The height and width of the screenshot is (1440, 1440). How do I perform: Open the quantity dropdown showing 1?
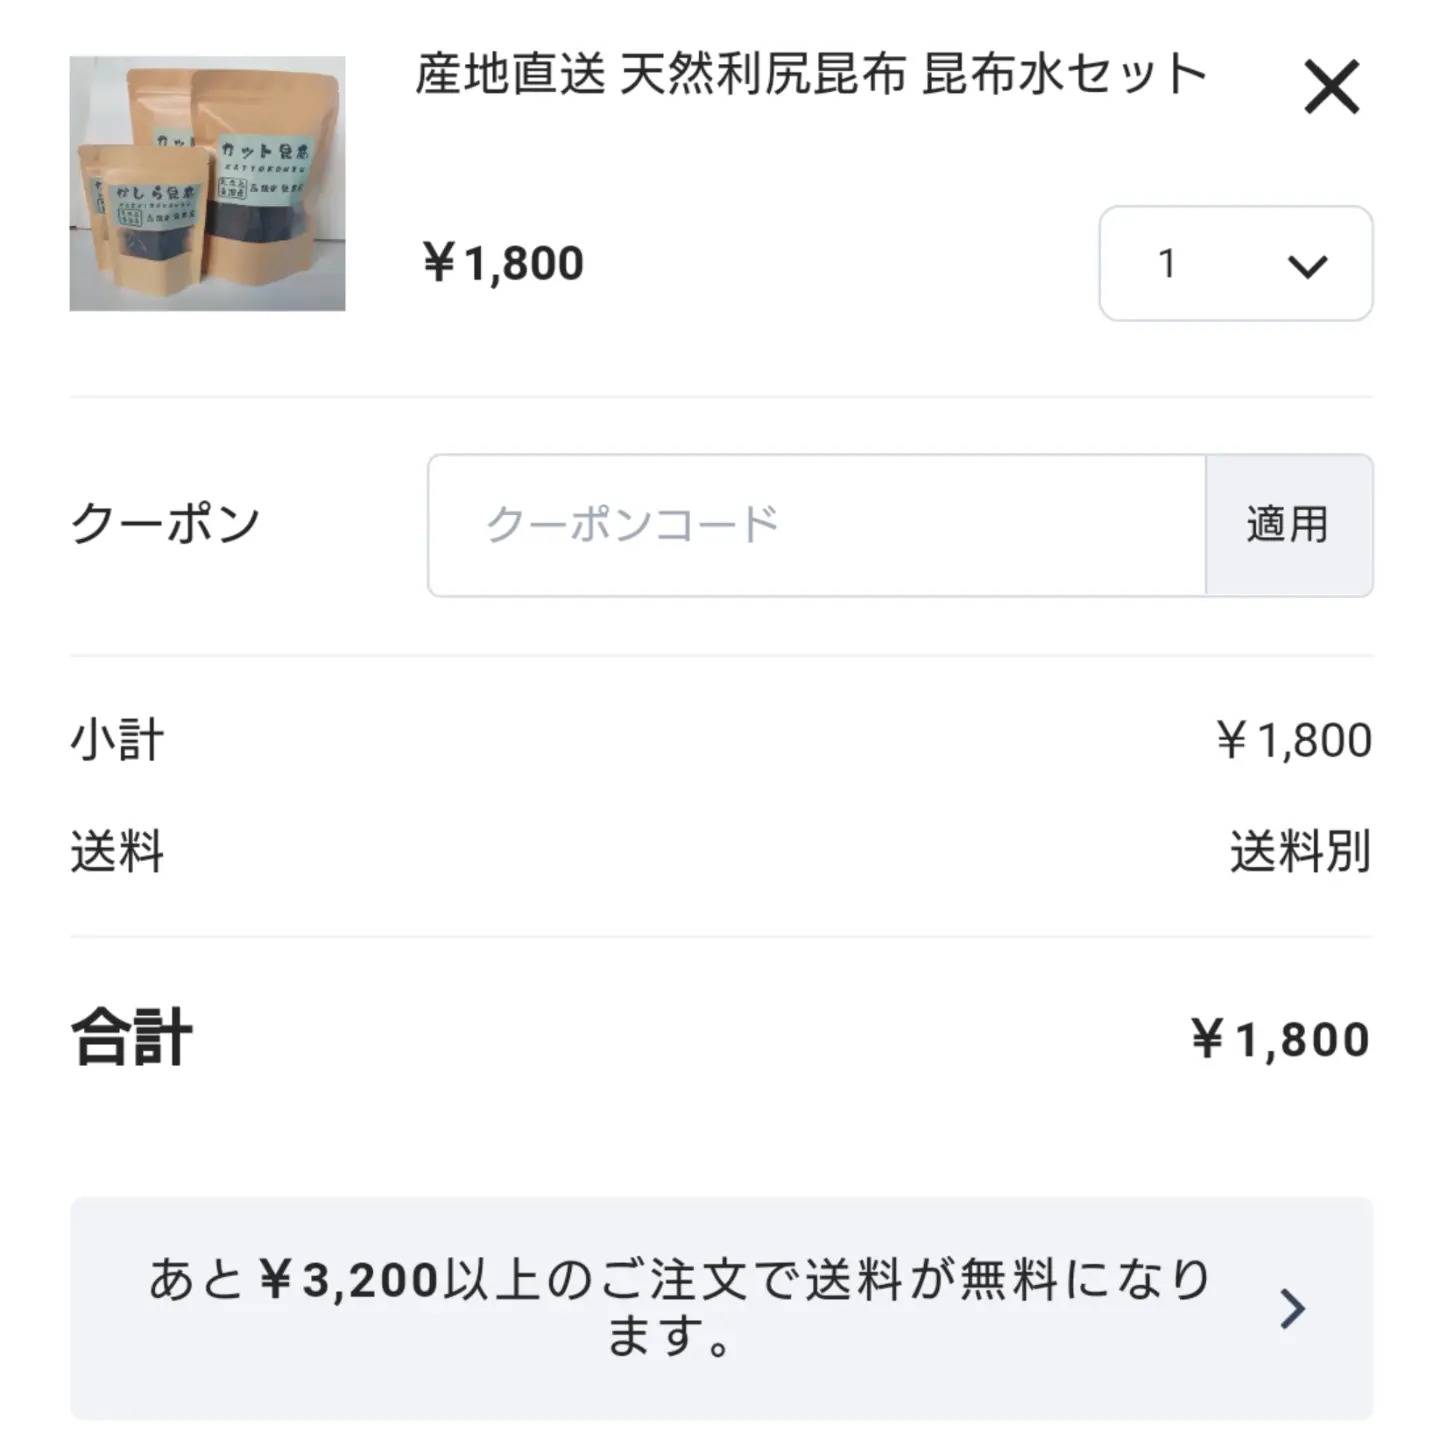[x=1235, y=264]
